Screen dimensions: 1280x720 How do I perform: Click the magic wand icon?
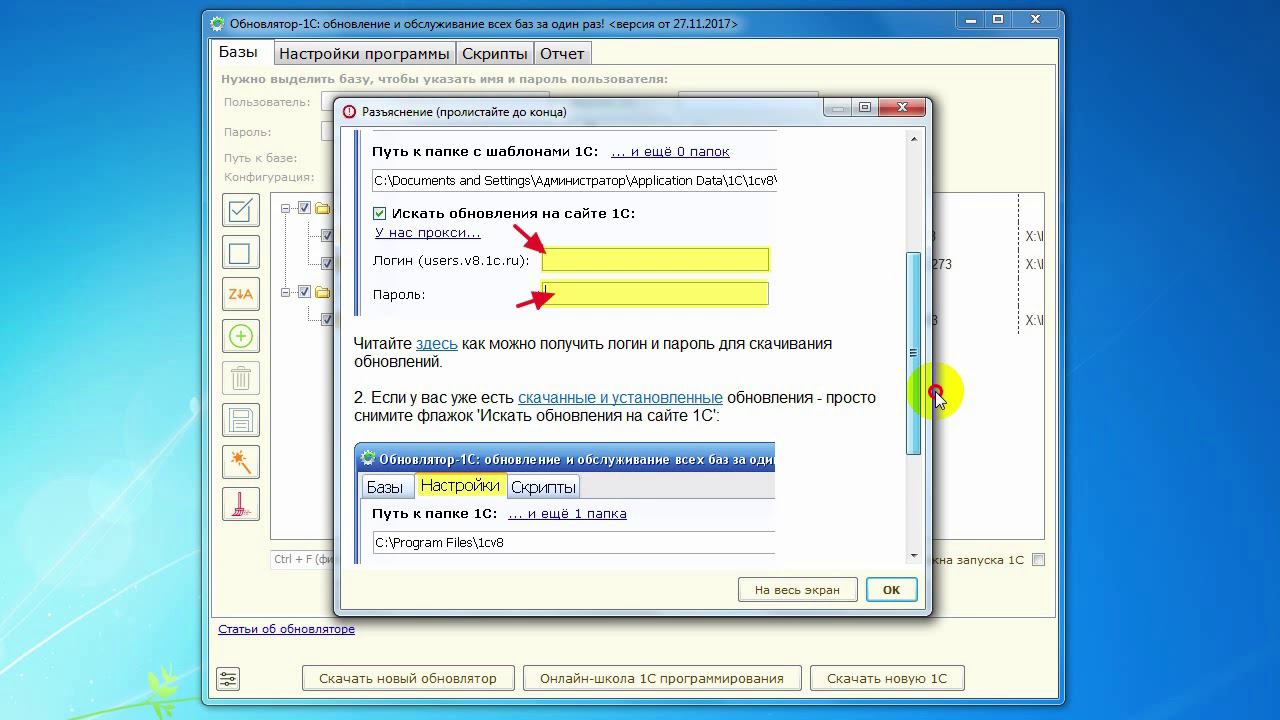click(240, 462)
